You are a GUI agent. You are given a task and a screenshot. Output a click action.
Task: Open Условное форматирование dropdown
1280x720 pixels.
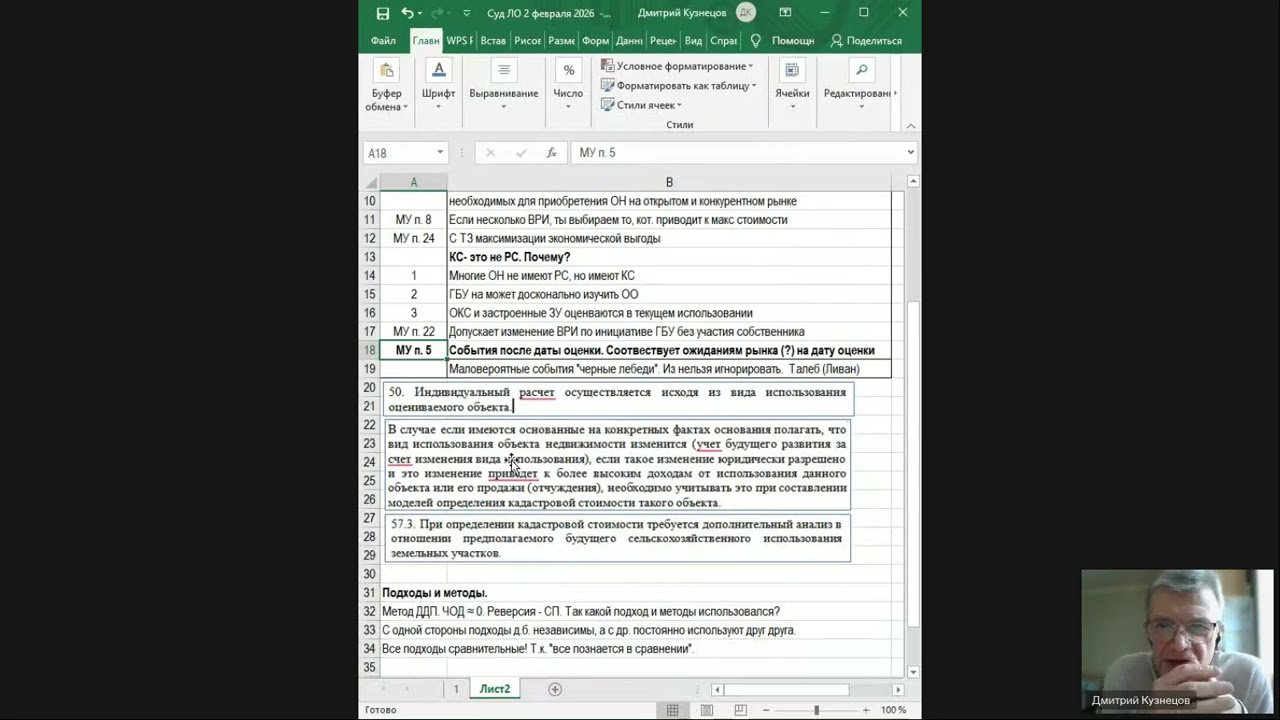[x=677, y=66]
